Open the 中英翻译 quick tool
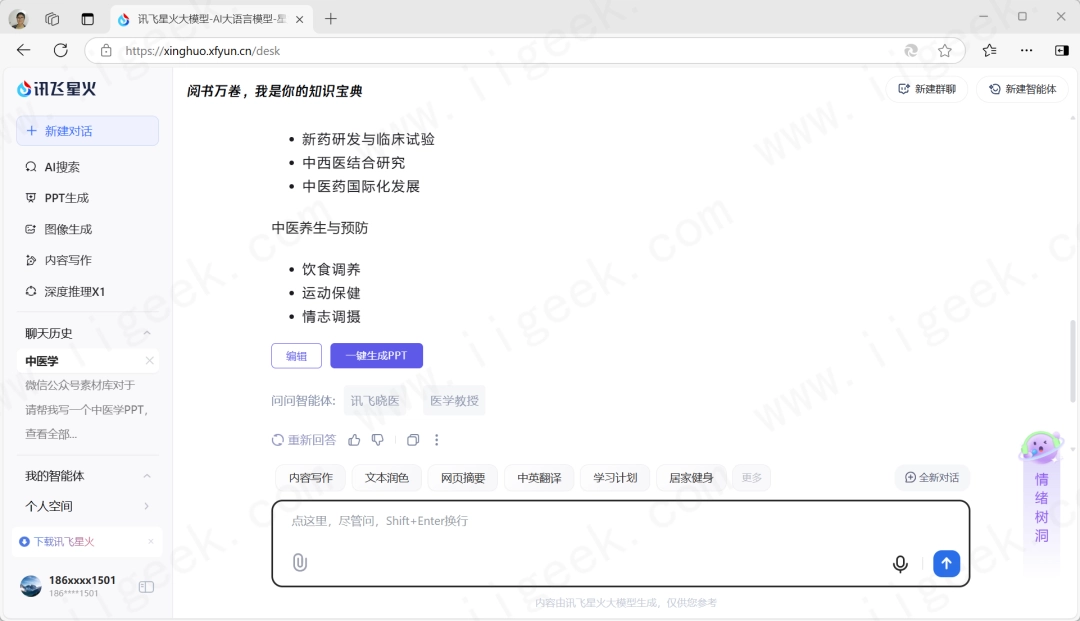This screenshot has height=621, width=1080. tap(538, 478)
